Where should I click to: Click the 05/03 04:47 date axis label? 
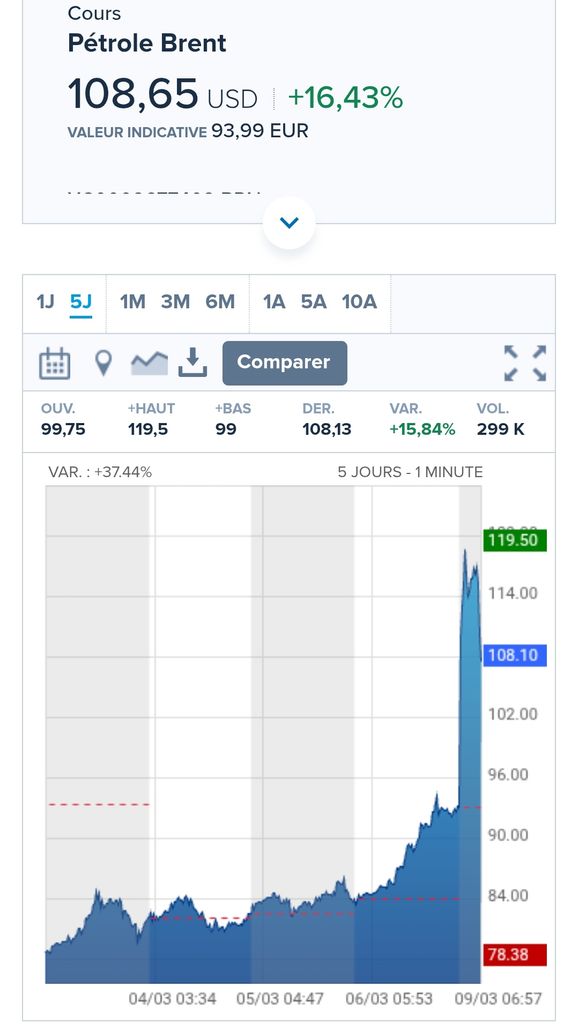[x=280, y=999]
